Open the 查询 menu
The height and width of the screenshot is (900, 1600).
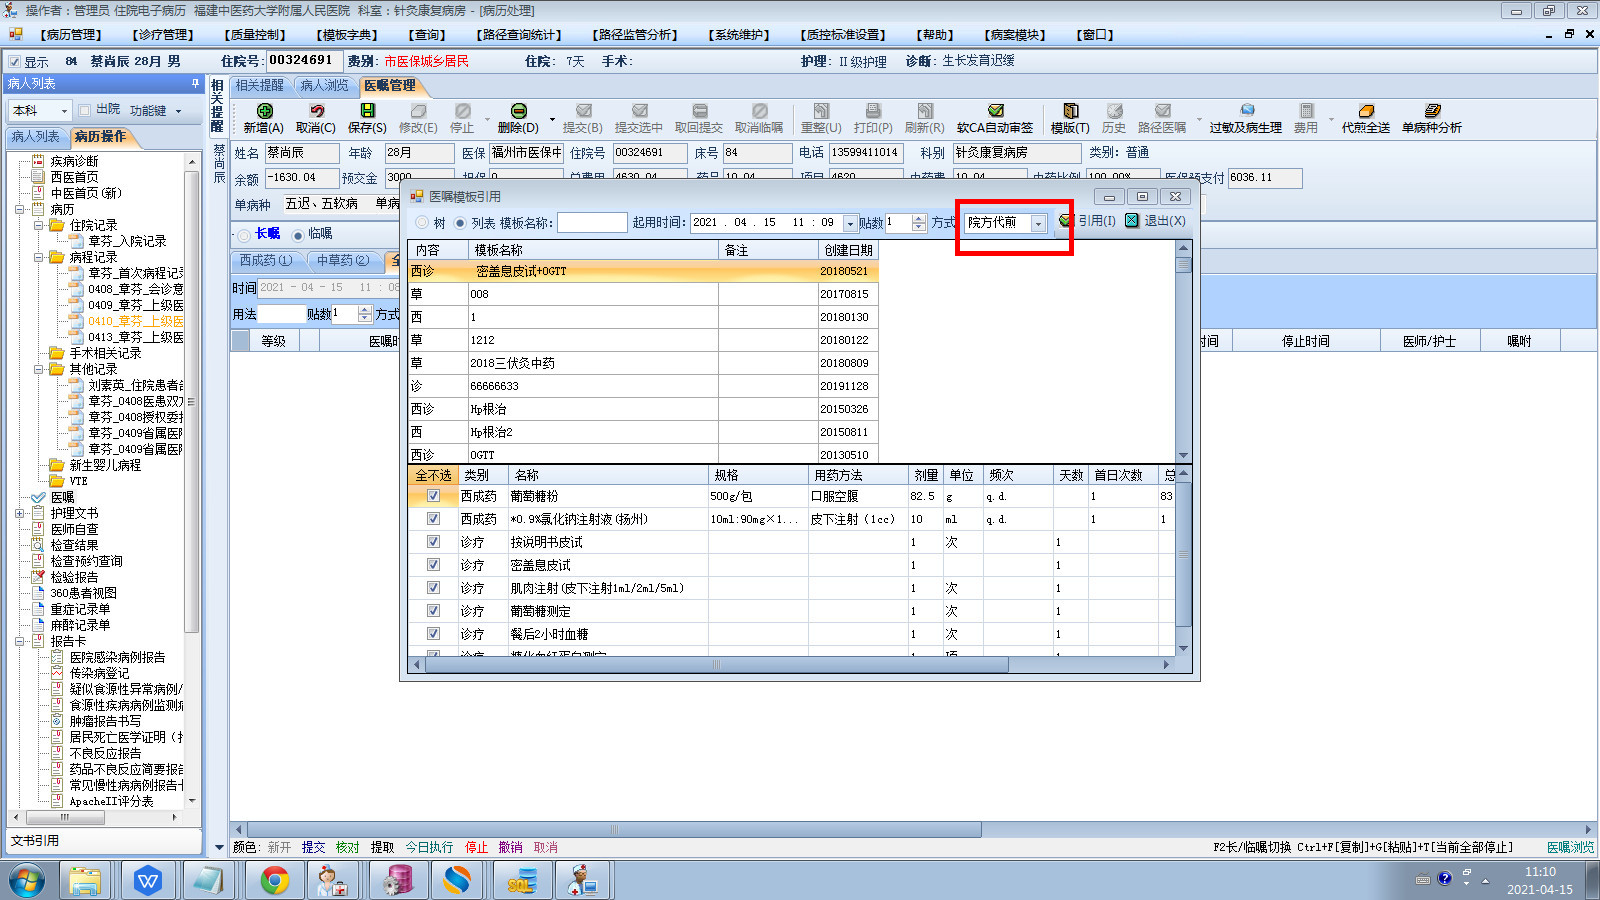426,35
